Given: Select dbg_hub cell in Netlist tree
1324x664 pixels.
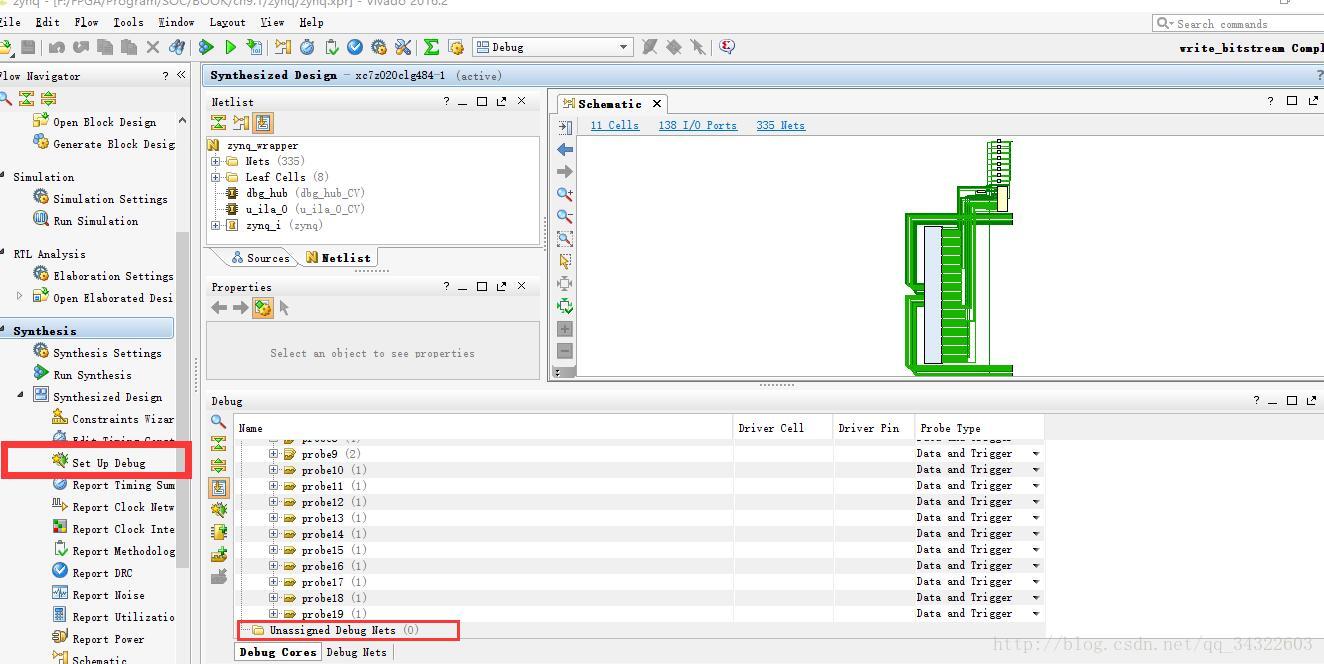Looking at the screenshot, I should 267,193.
